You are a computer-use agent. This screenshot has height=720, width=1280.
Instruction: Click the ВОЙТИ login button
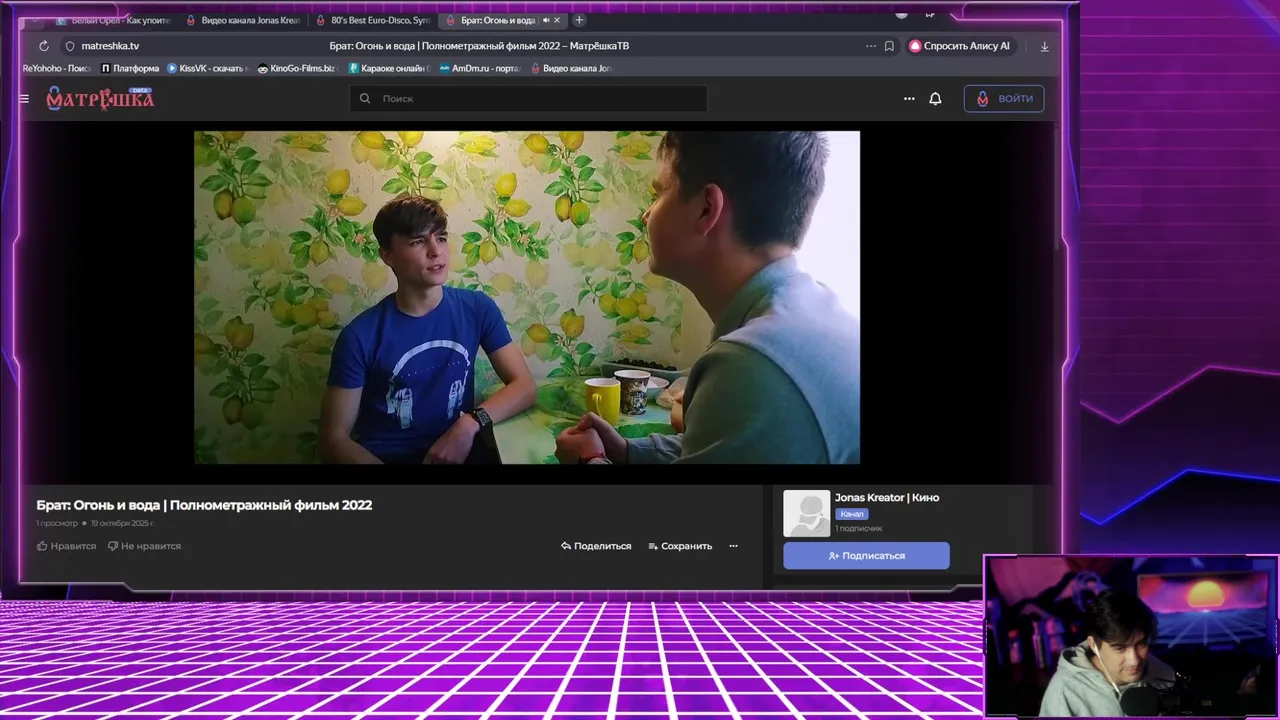click(x=1004, y=98)
